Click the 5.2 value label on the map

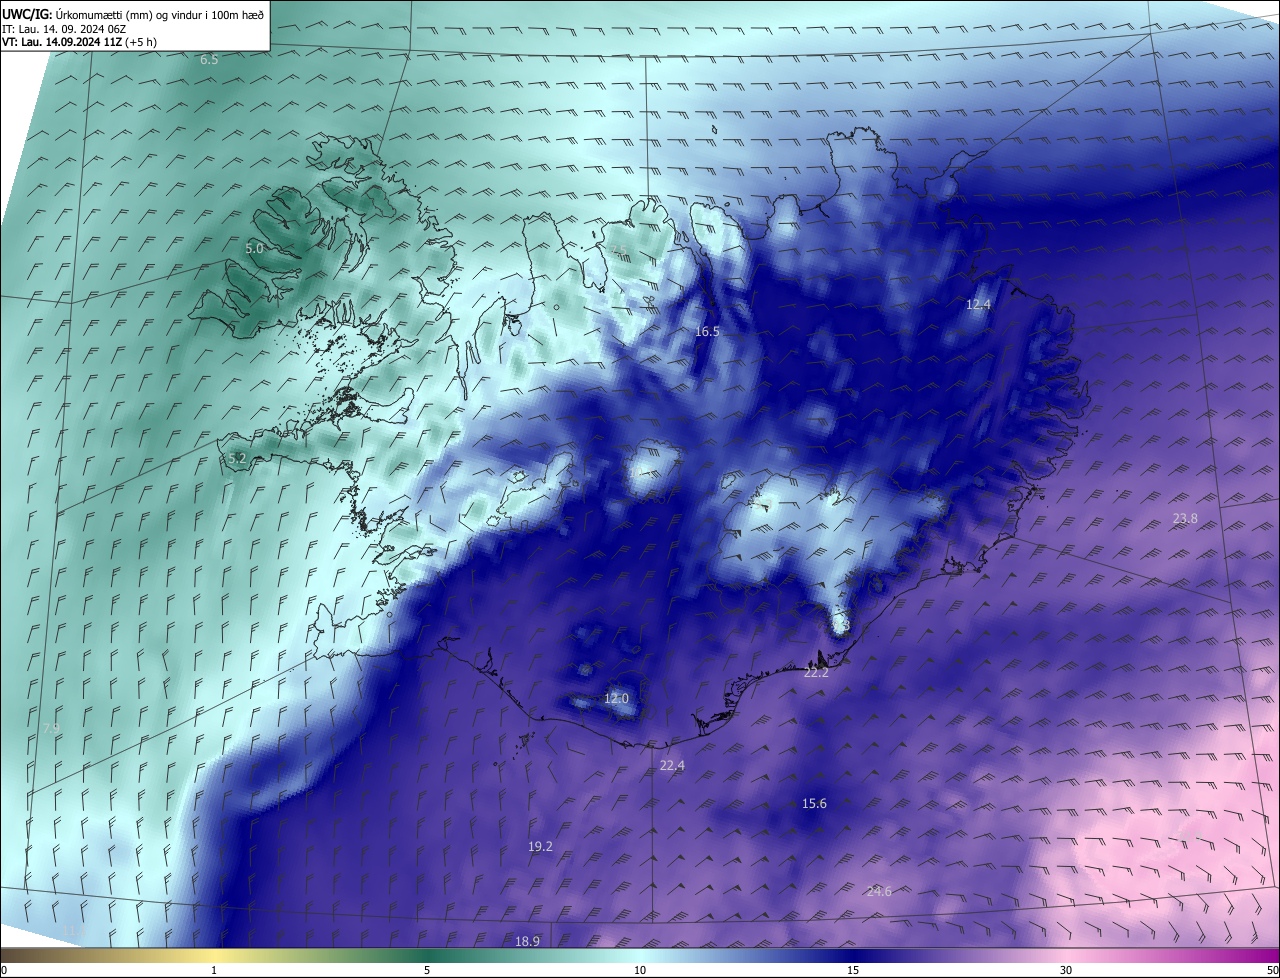236,459
